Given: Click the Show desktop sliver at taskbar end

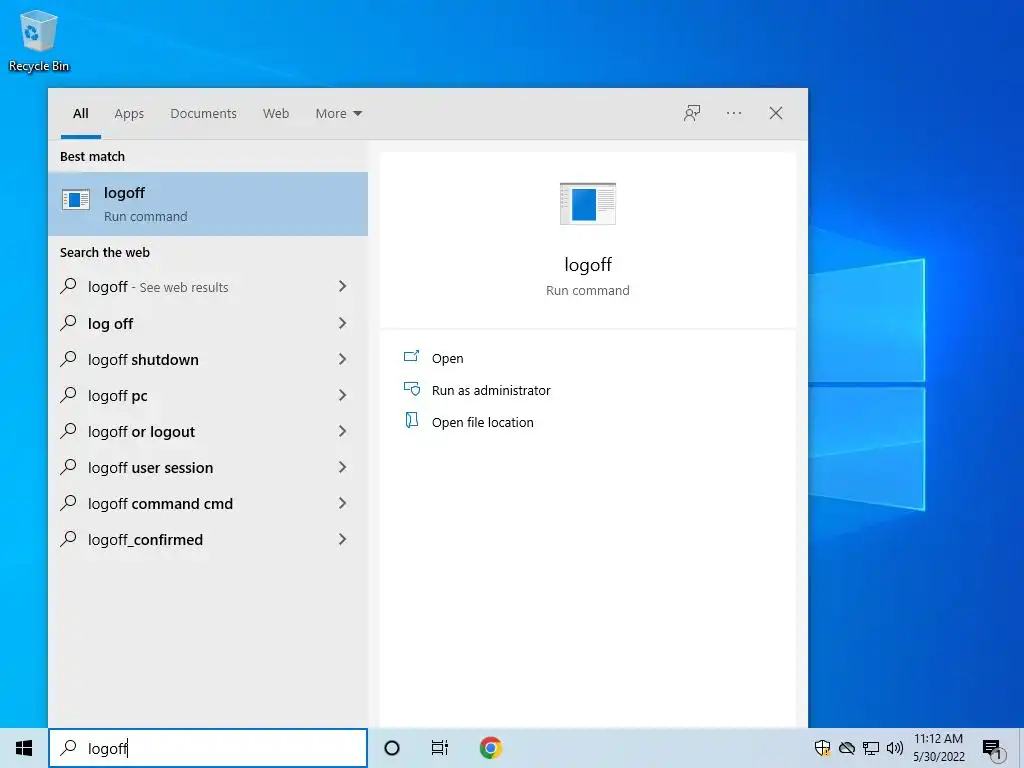Looking at the screenshot, I should click(x=1021, y=748).
